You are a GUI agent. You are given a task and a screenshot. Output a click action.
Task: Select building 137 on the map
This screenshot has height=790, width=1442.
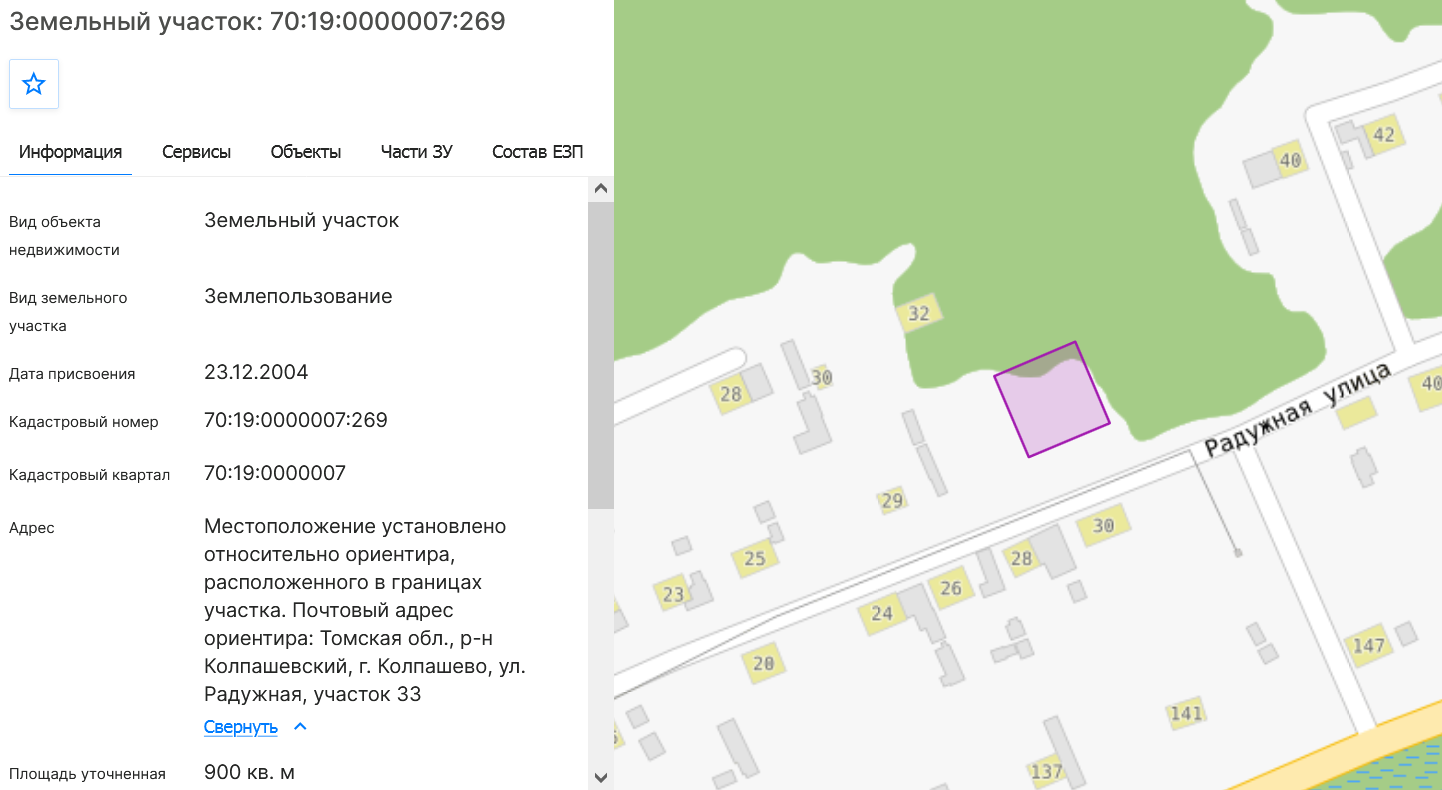point(1046,771)
